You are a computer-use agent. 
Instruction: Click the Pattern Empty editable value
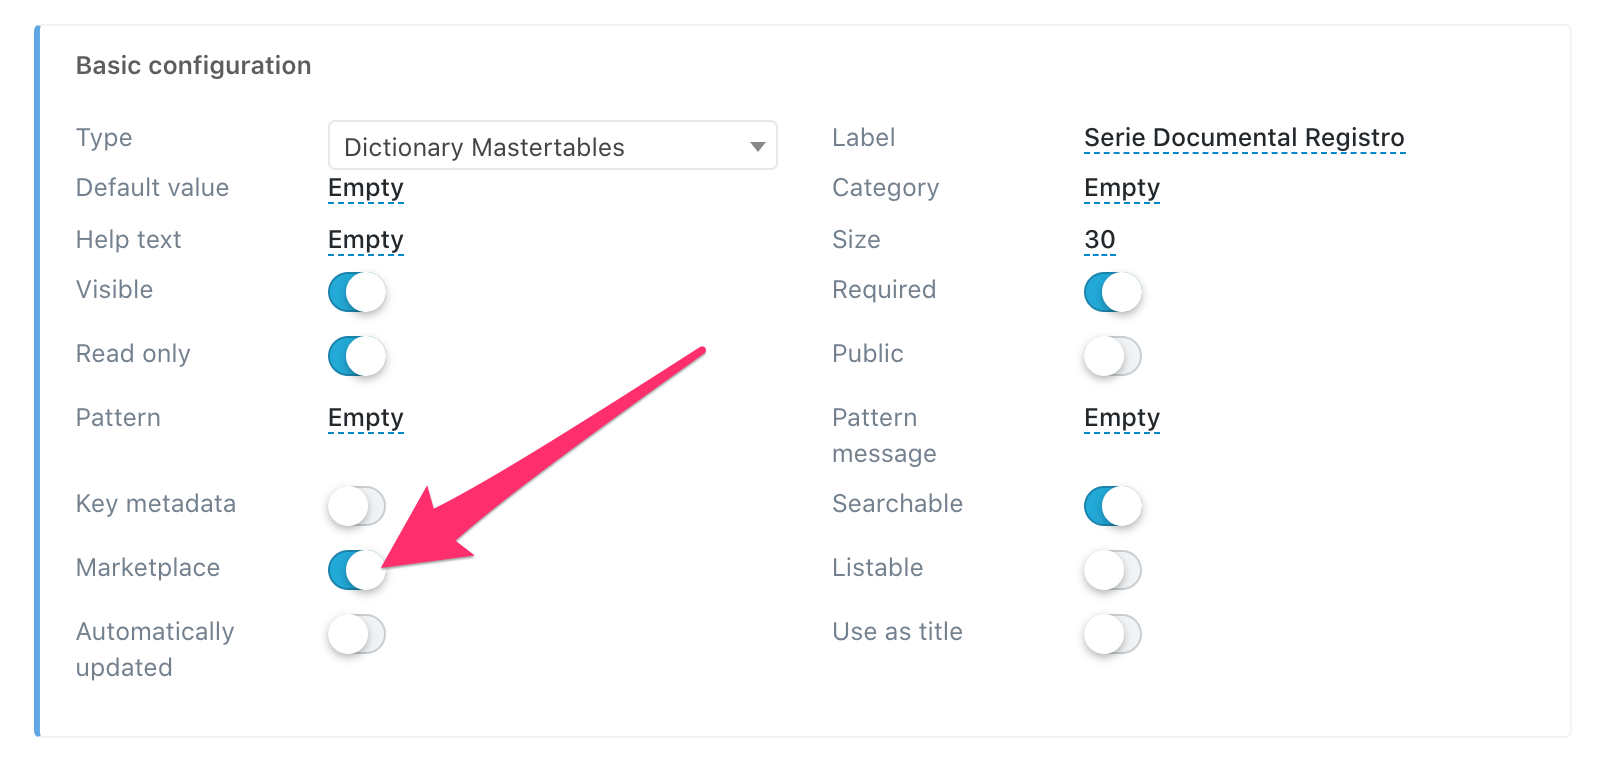point(366,418)
